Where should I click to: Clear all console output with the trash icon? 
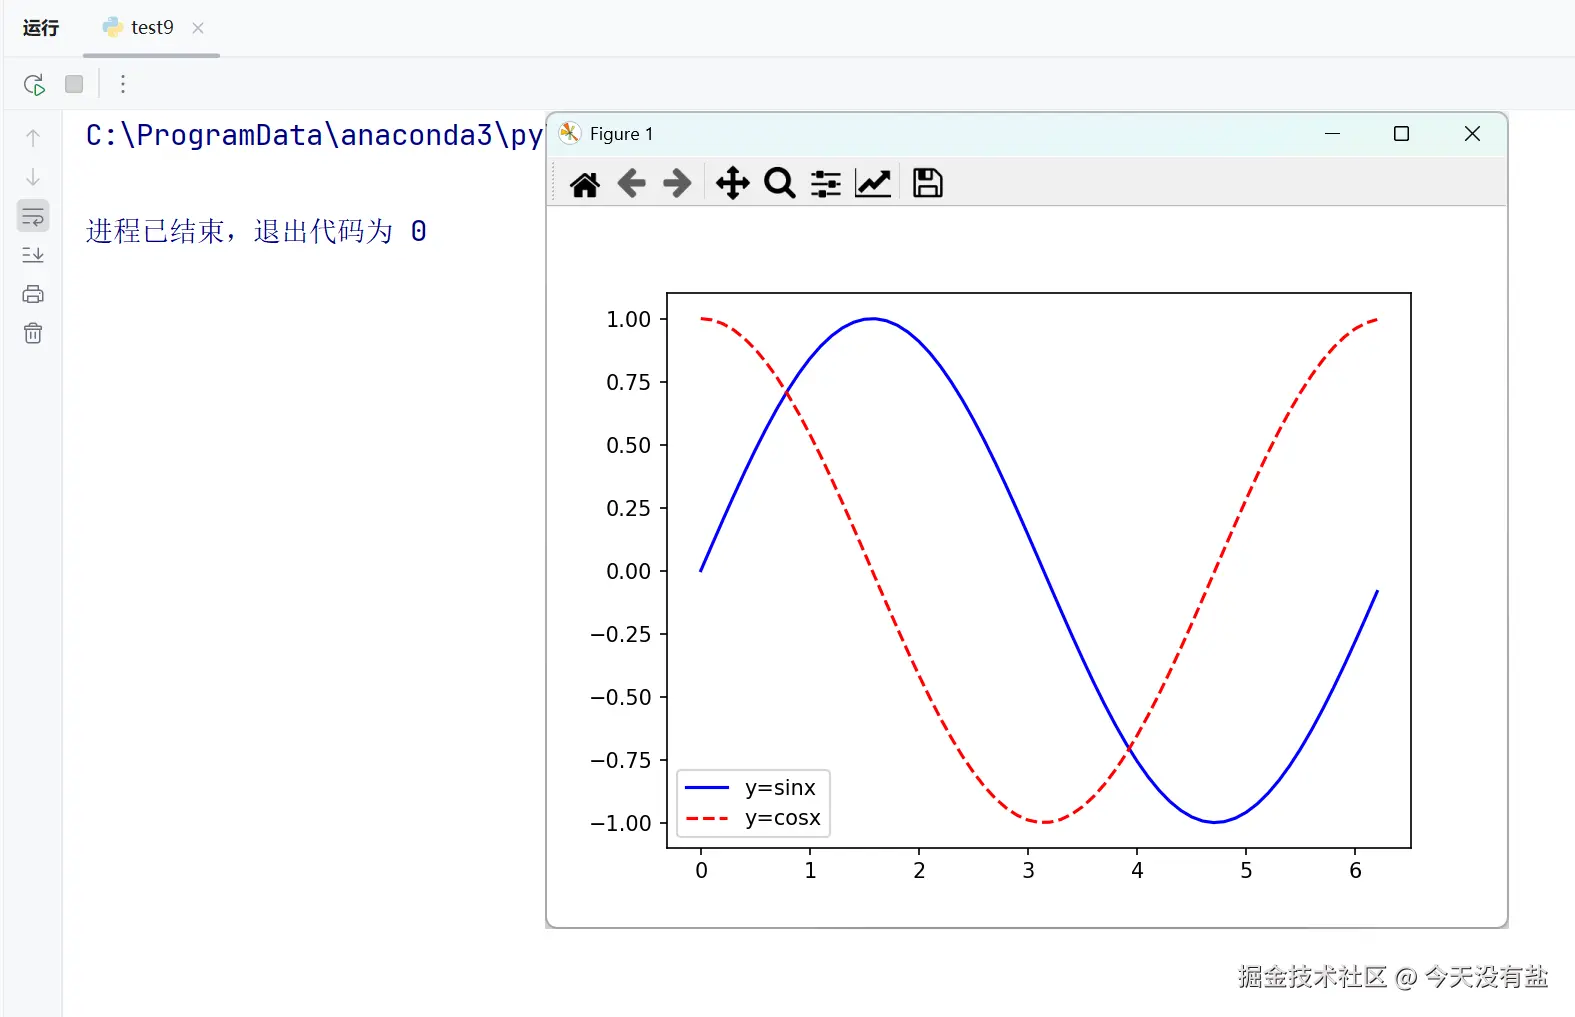(33, 333)
